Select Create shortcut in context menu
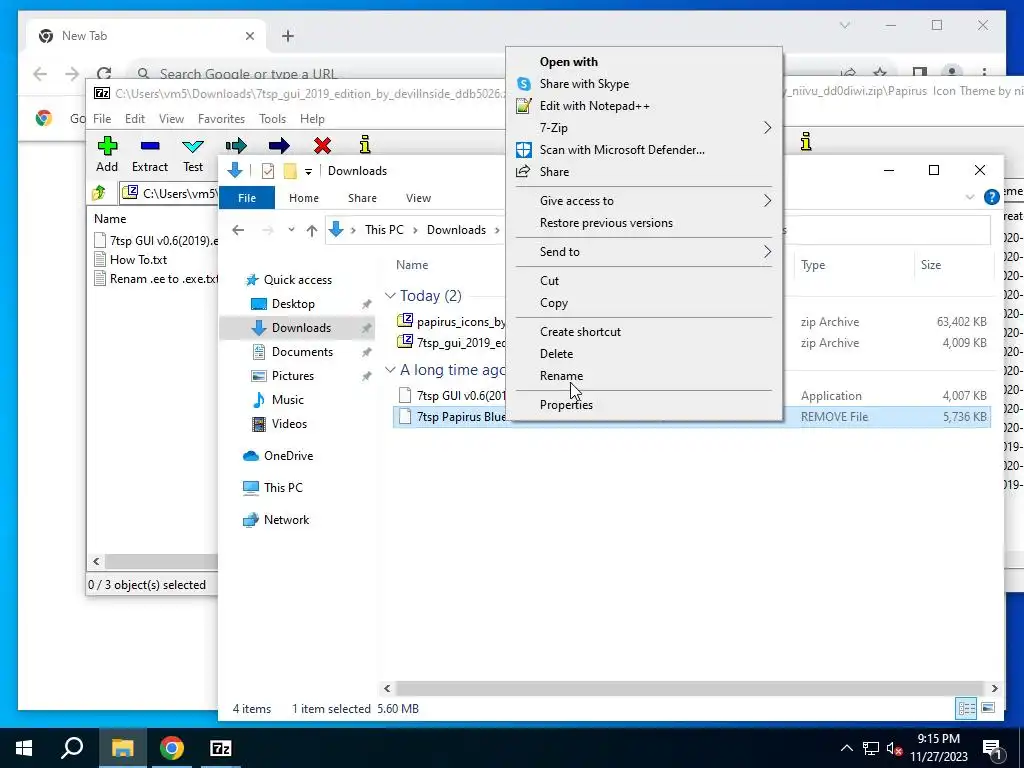1024x768 pixels. (580, 332)
